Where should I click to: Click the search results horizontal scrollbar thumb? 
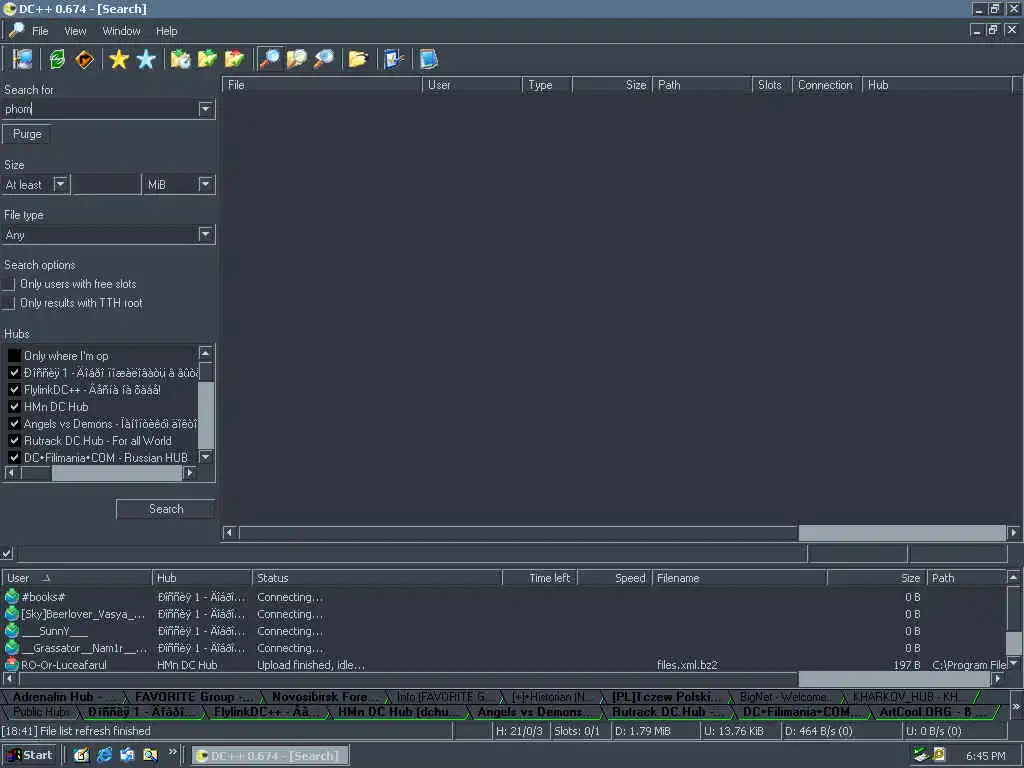click(x=902, y=533)
